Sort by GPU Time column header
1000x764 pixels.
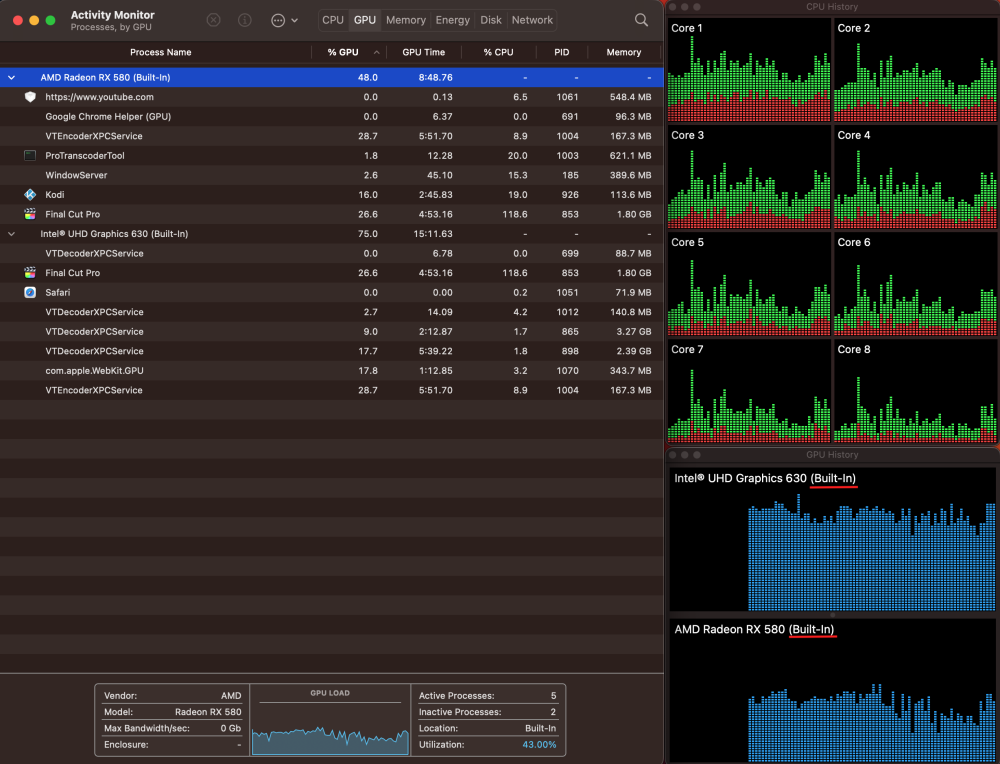[x=423, y=52]
